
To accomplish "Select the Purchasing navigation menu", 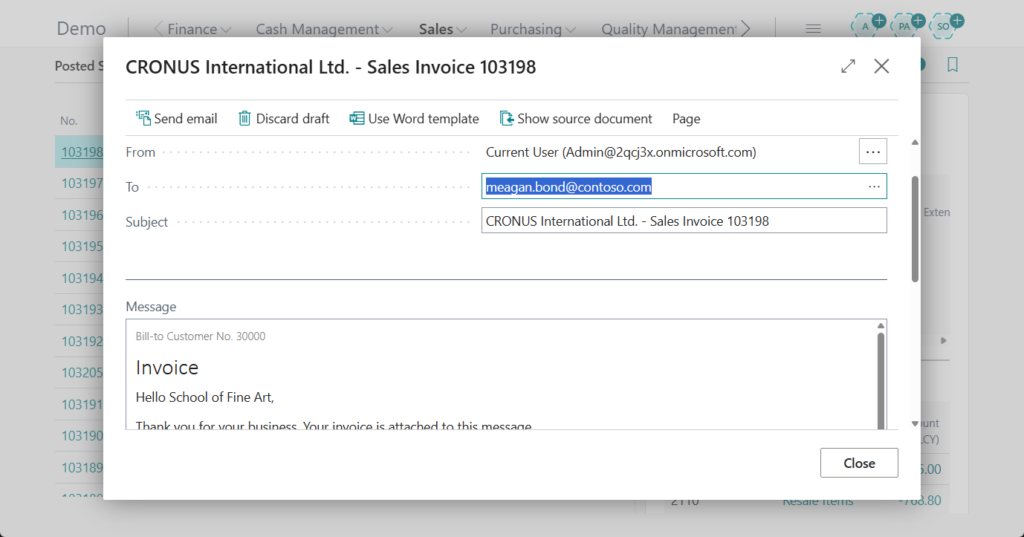I will [x=539, y=29].
